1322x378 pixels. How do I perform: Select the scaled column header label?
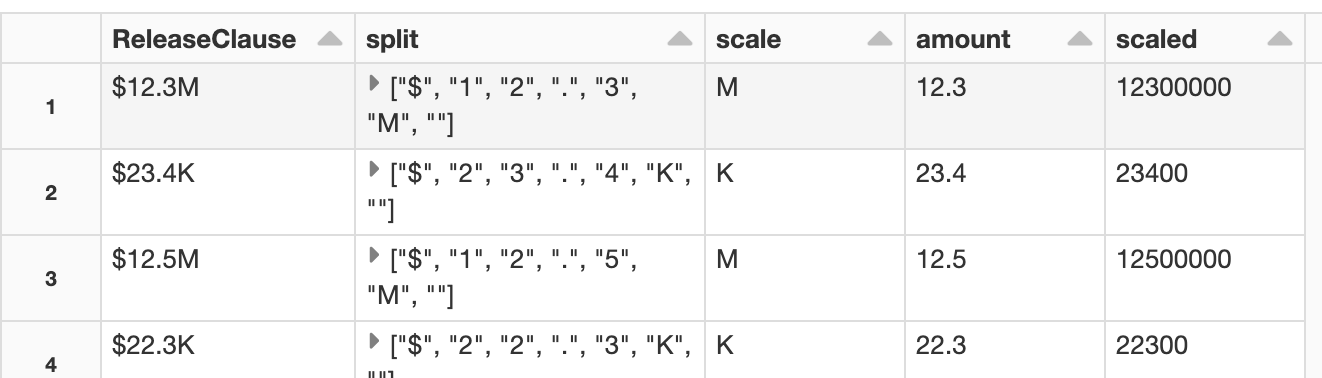[x=1156, y=40]
